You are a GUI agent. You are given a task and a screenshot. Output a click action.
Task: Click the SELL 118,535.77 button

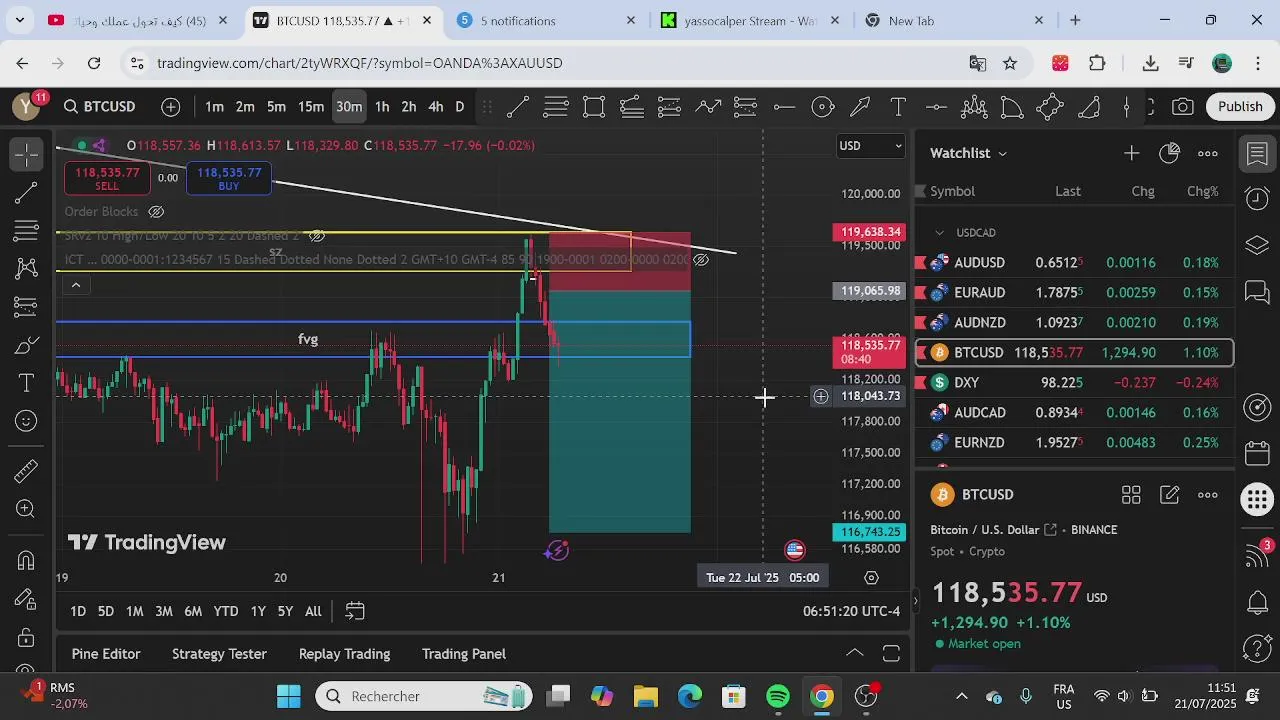tap(107, 179)
